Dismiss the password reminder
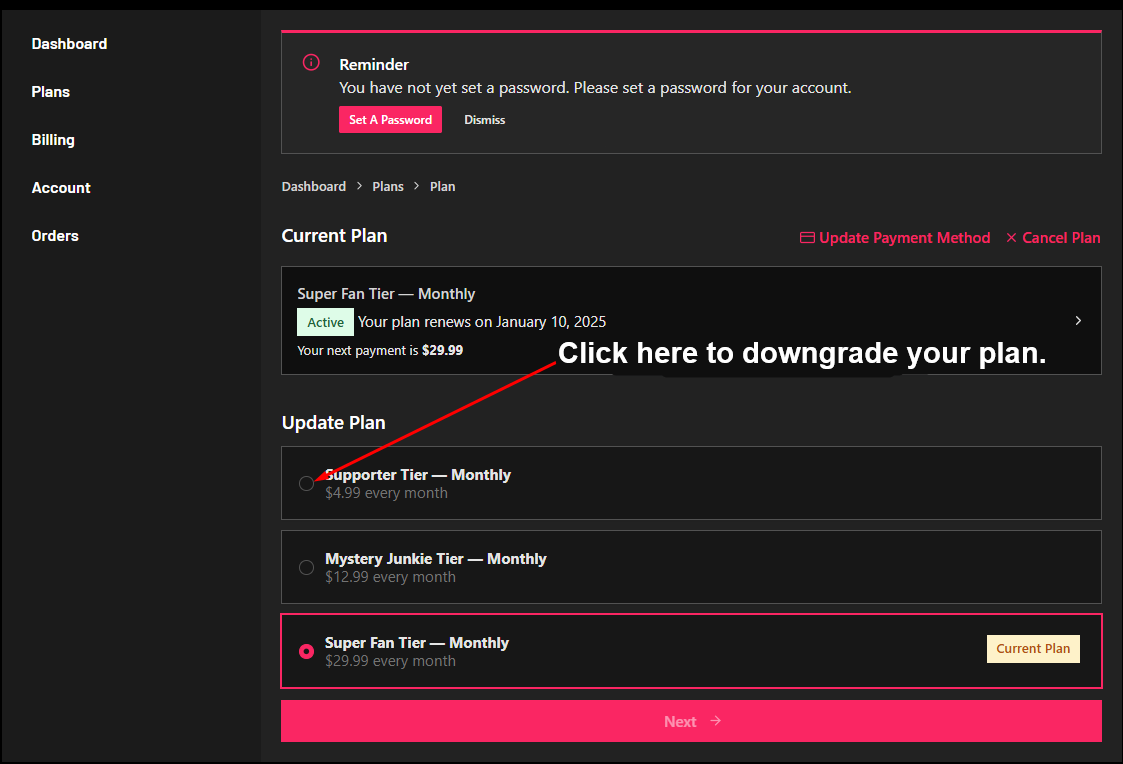 484,120
